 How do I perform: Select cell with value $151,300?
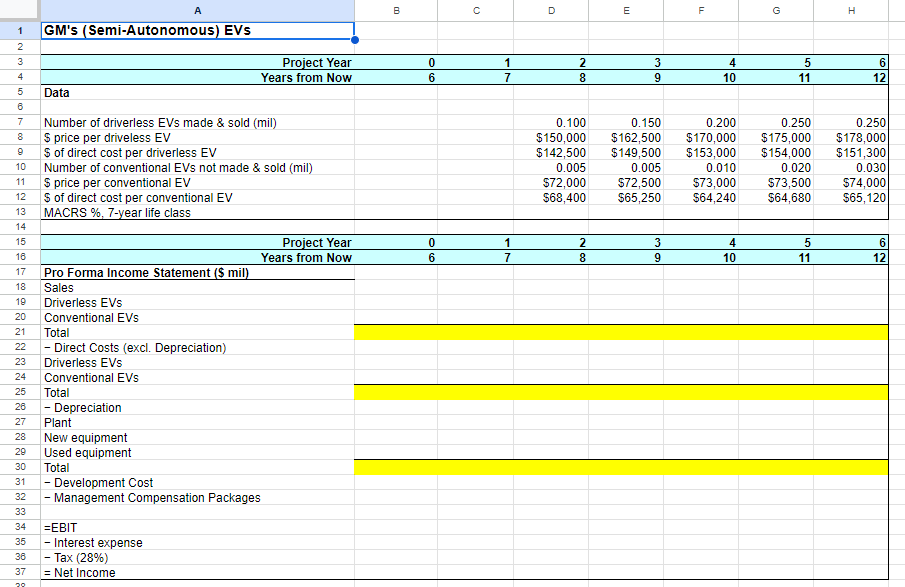[x=851, y=152]
